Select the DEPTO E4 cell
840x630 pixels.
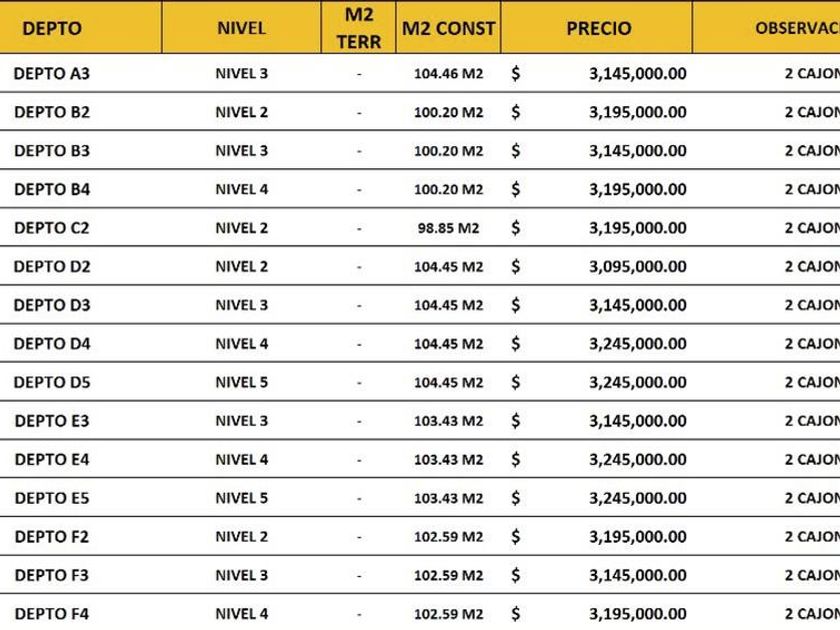tap(52, 460)
